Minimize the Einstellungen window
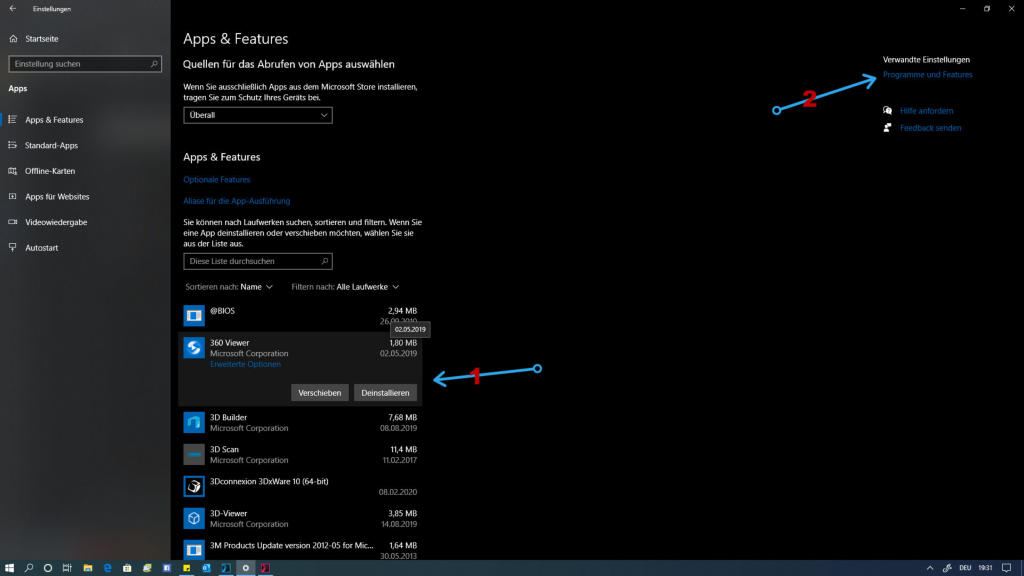The image size is (1024, 576). coord(963,8)
